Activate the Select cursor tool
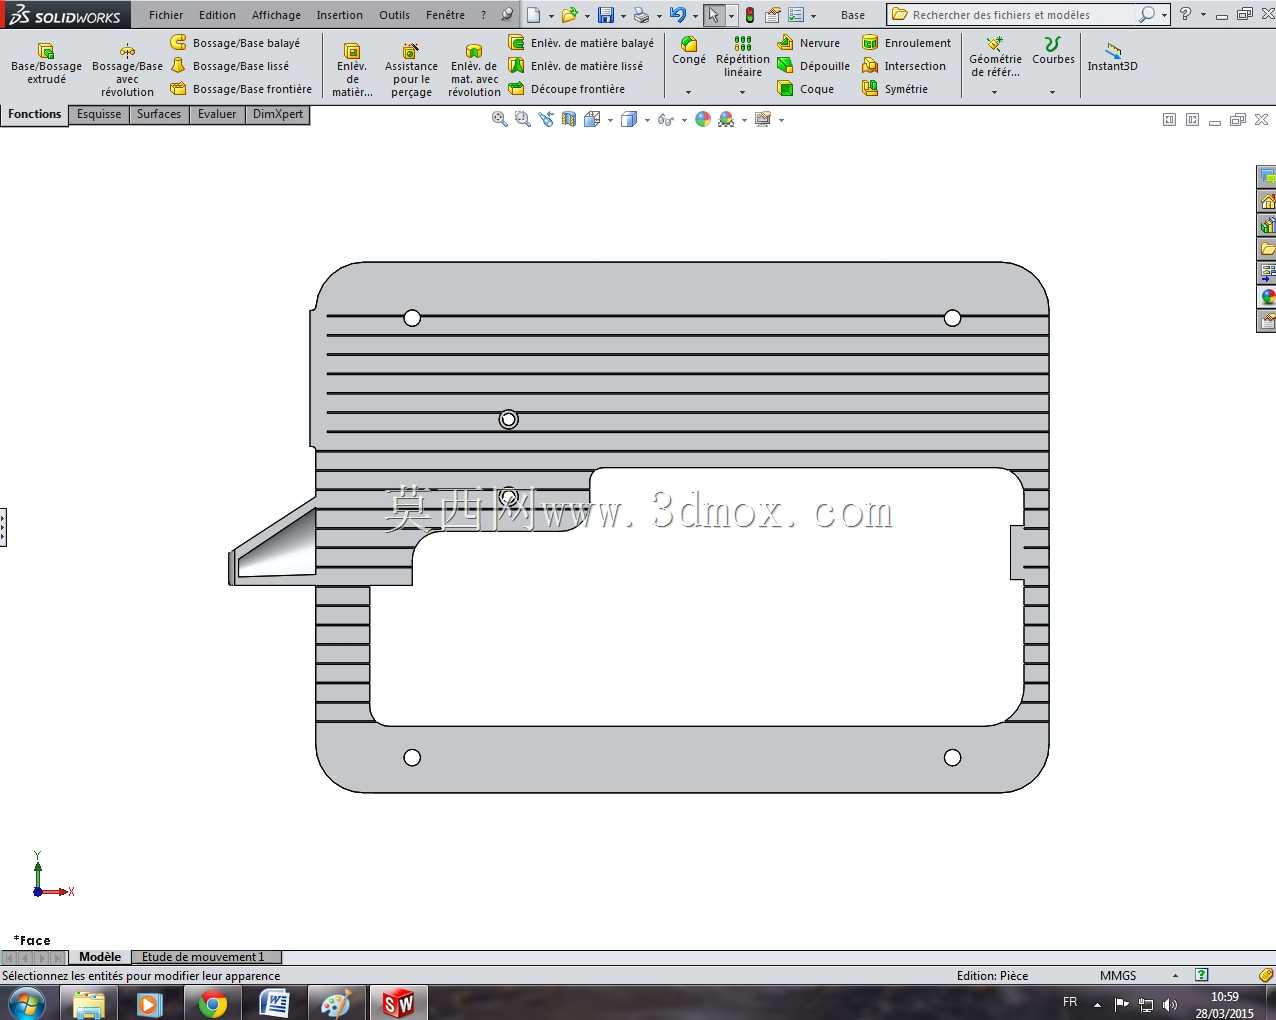Image resolution: width=1276 pixels, height=1020 pixels. click(x=713, y=15)
